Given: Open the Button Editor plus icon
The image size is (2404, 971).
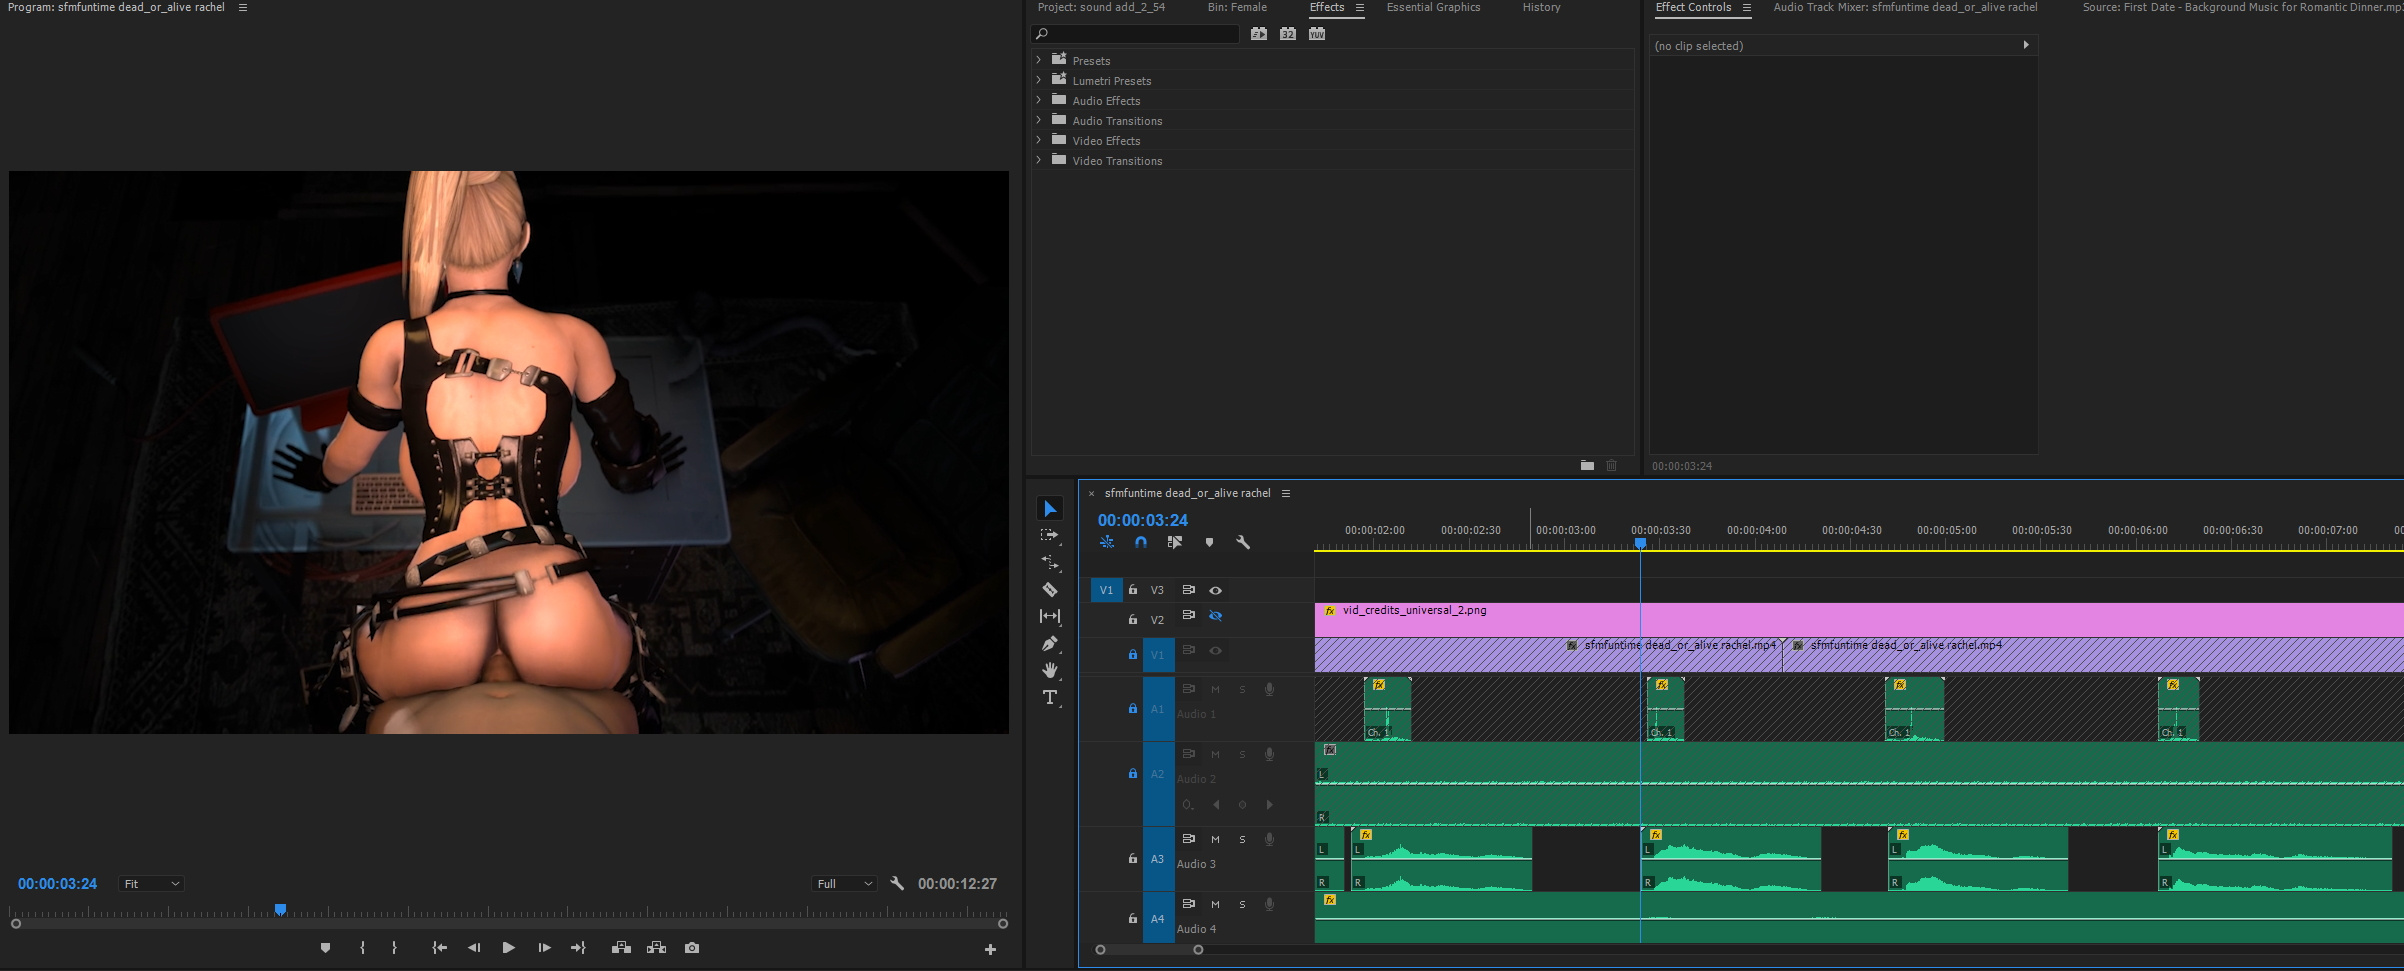Looking at the screenshot, I should point(990,949).
